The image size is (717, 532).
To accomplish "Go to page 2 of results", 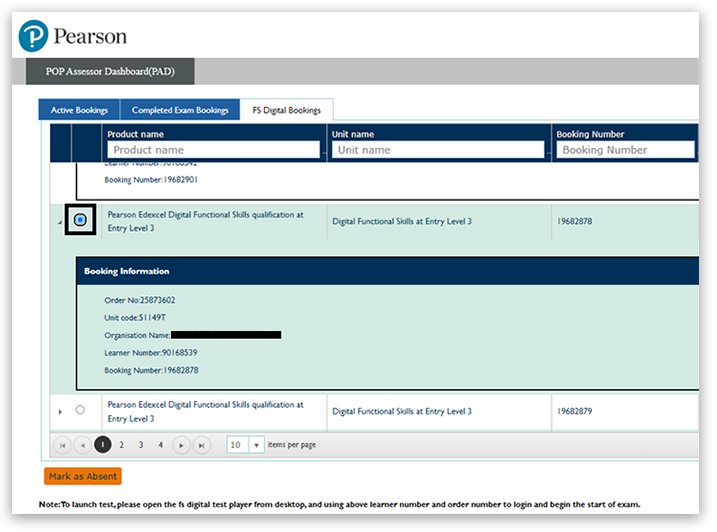I will tap(121, 445).
